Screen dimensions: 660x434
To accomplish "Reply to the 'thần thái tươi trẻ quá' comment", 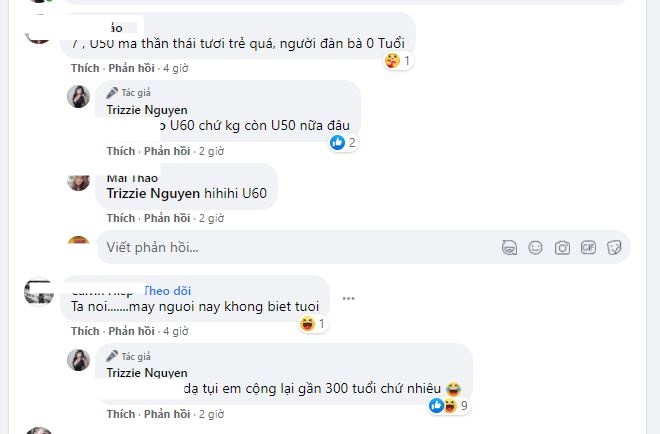I will pyautogui.click(x=131, y=68).
